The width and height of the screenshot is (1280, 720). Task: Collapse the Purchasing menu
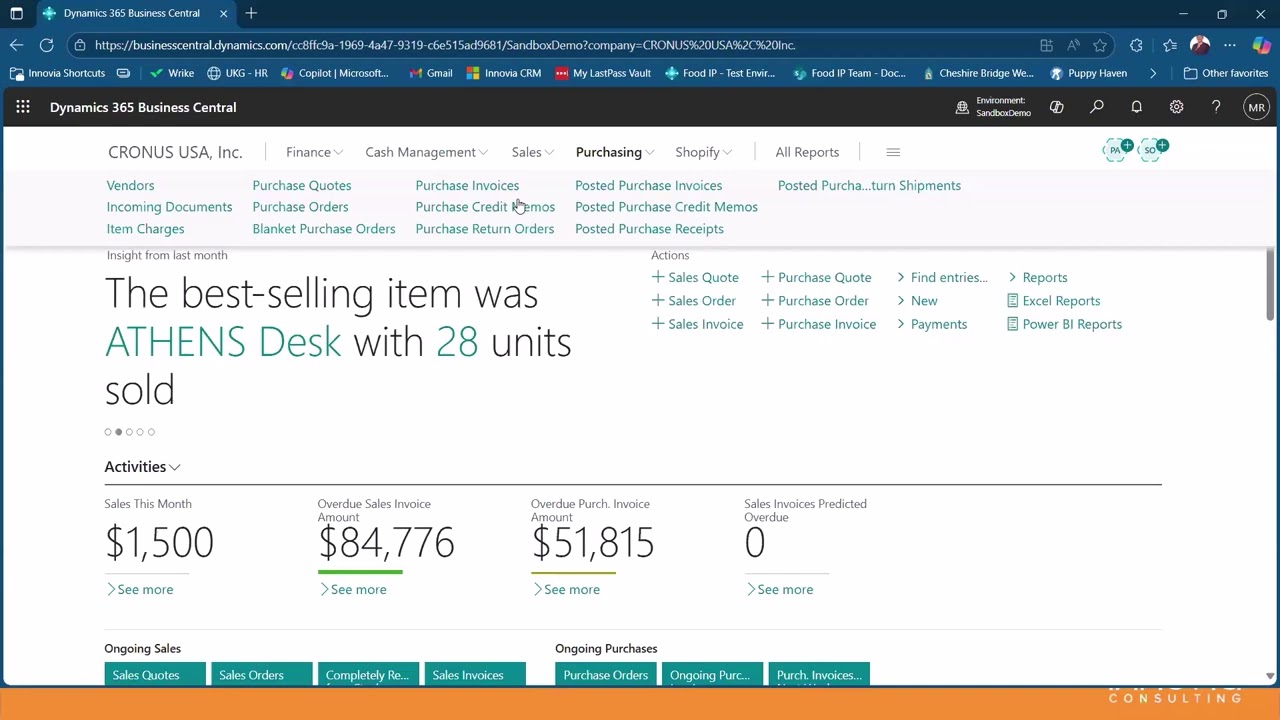click(614, 152)
